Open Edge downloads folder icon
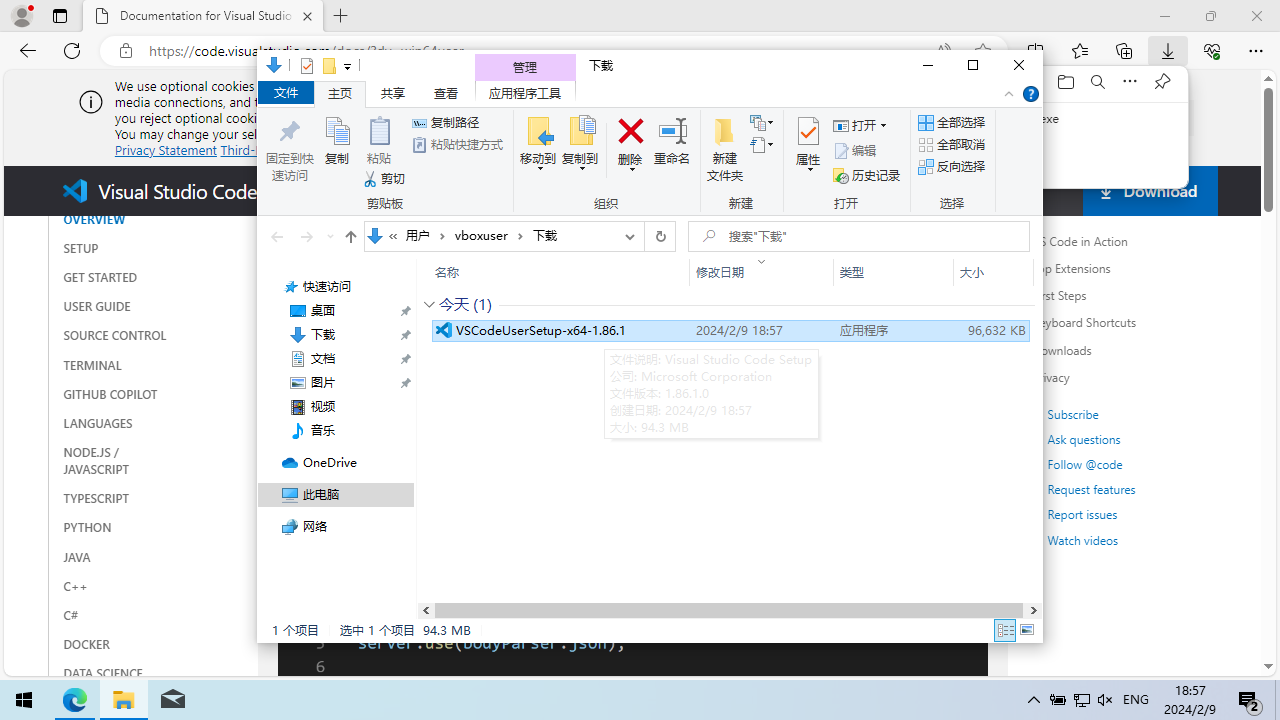Screen dimensions: 1280x720 click(x=1066, y=82)
